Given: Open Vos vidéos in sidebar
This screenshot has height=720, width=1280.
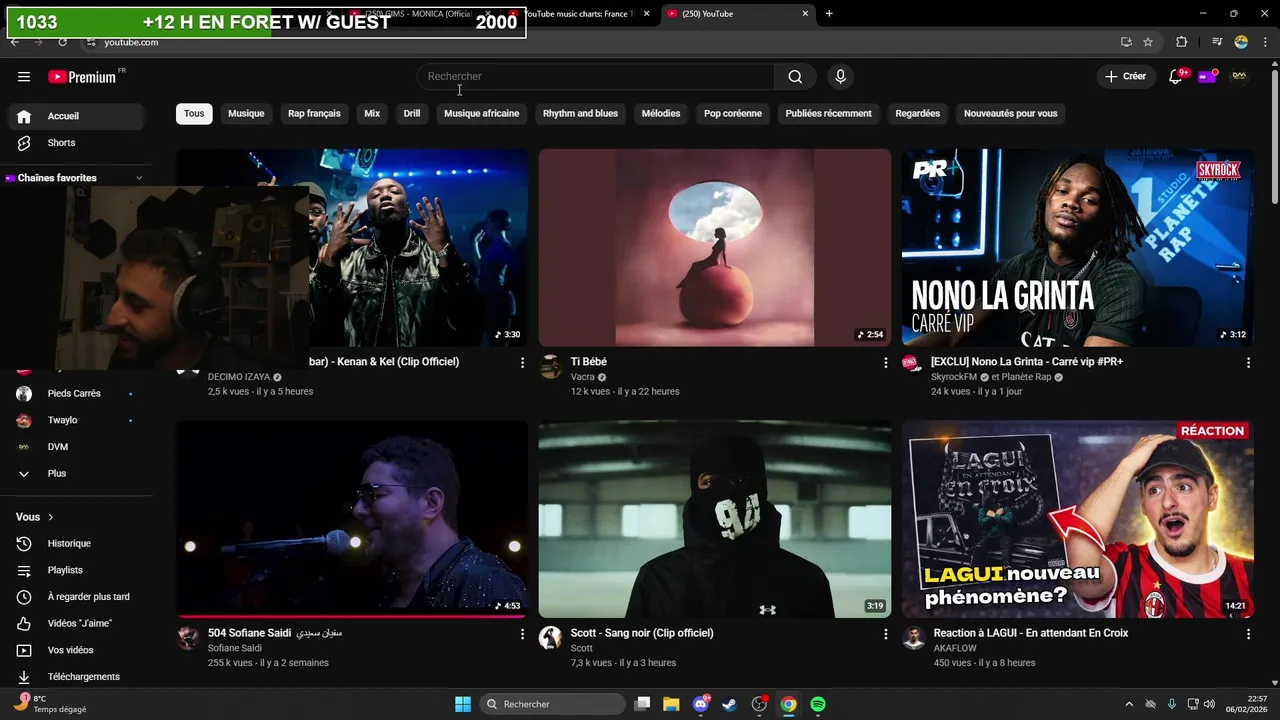Looking at the screenshot, I should [76, 650].
